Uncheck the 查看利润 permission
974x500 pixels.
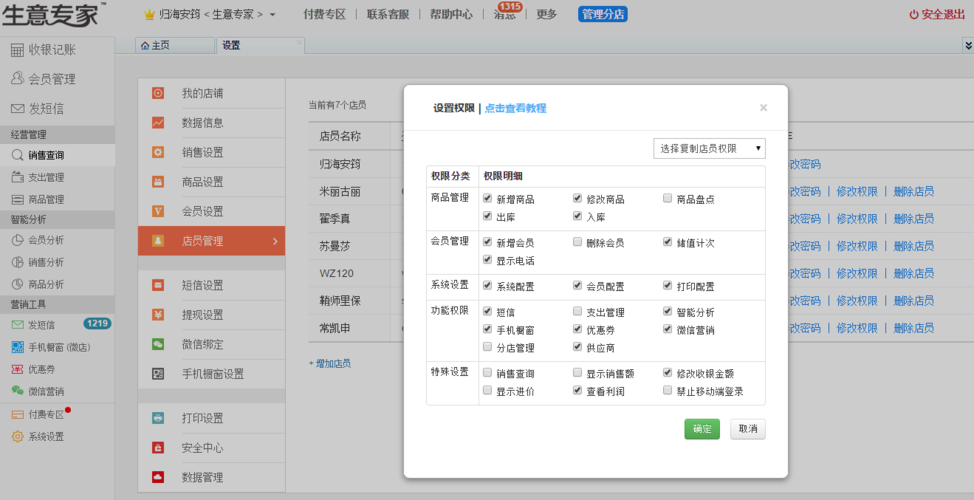tap(578, 391)
